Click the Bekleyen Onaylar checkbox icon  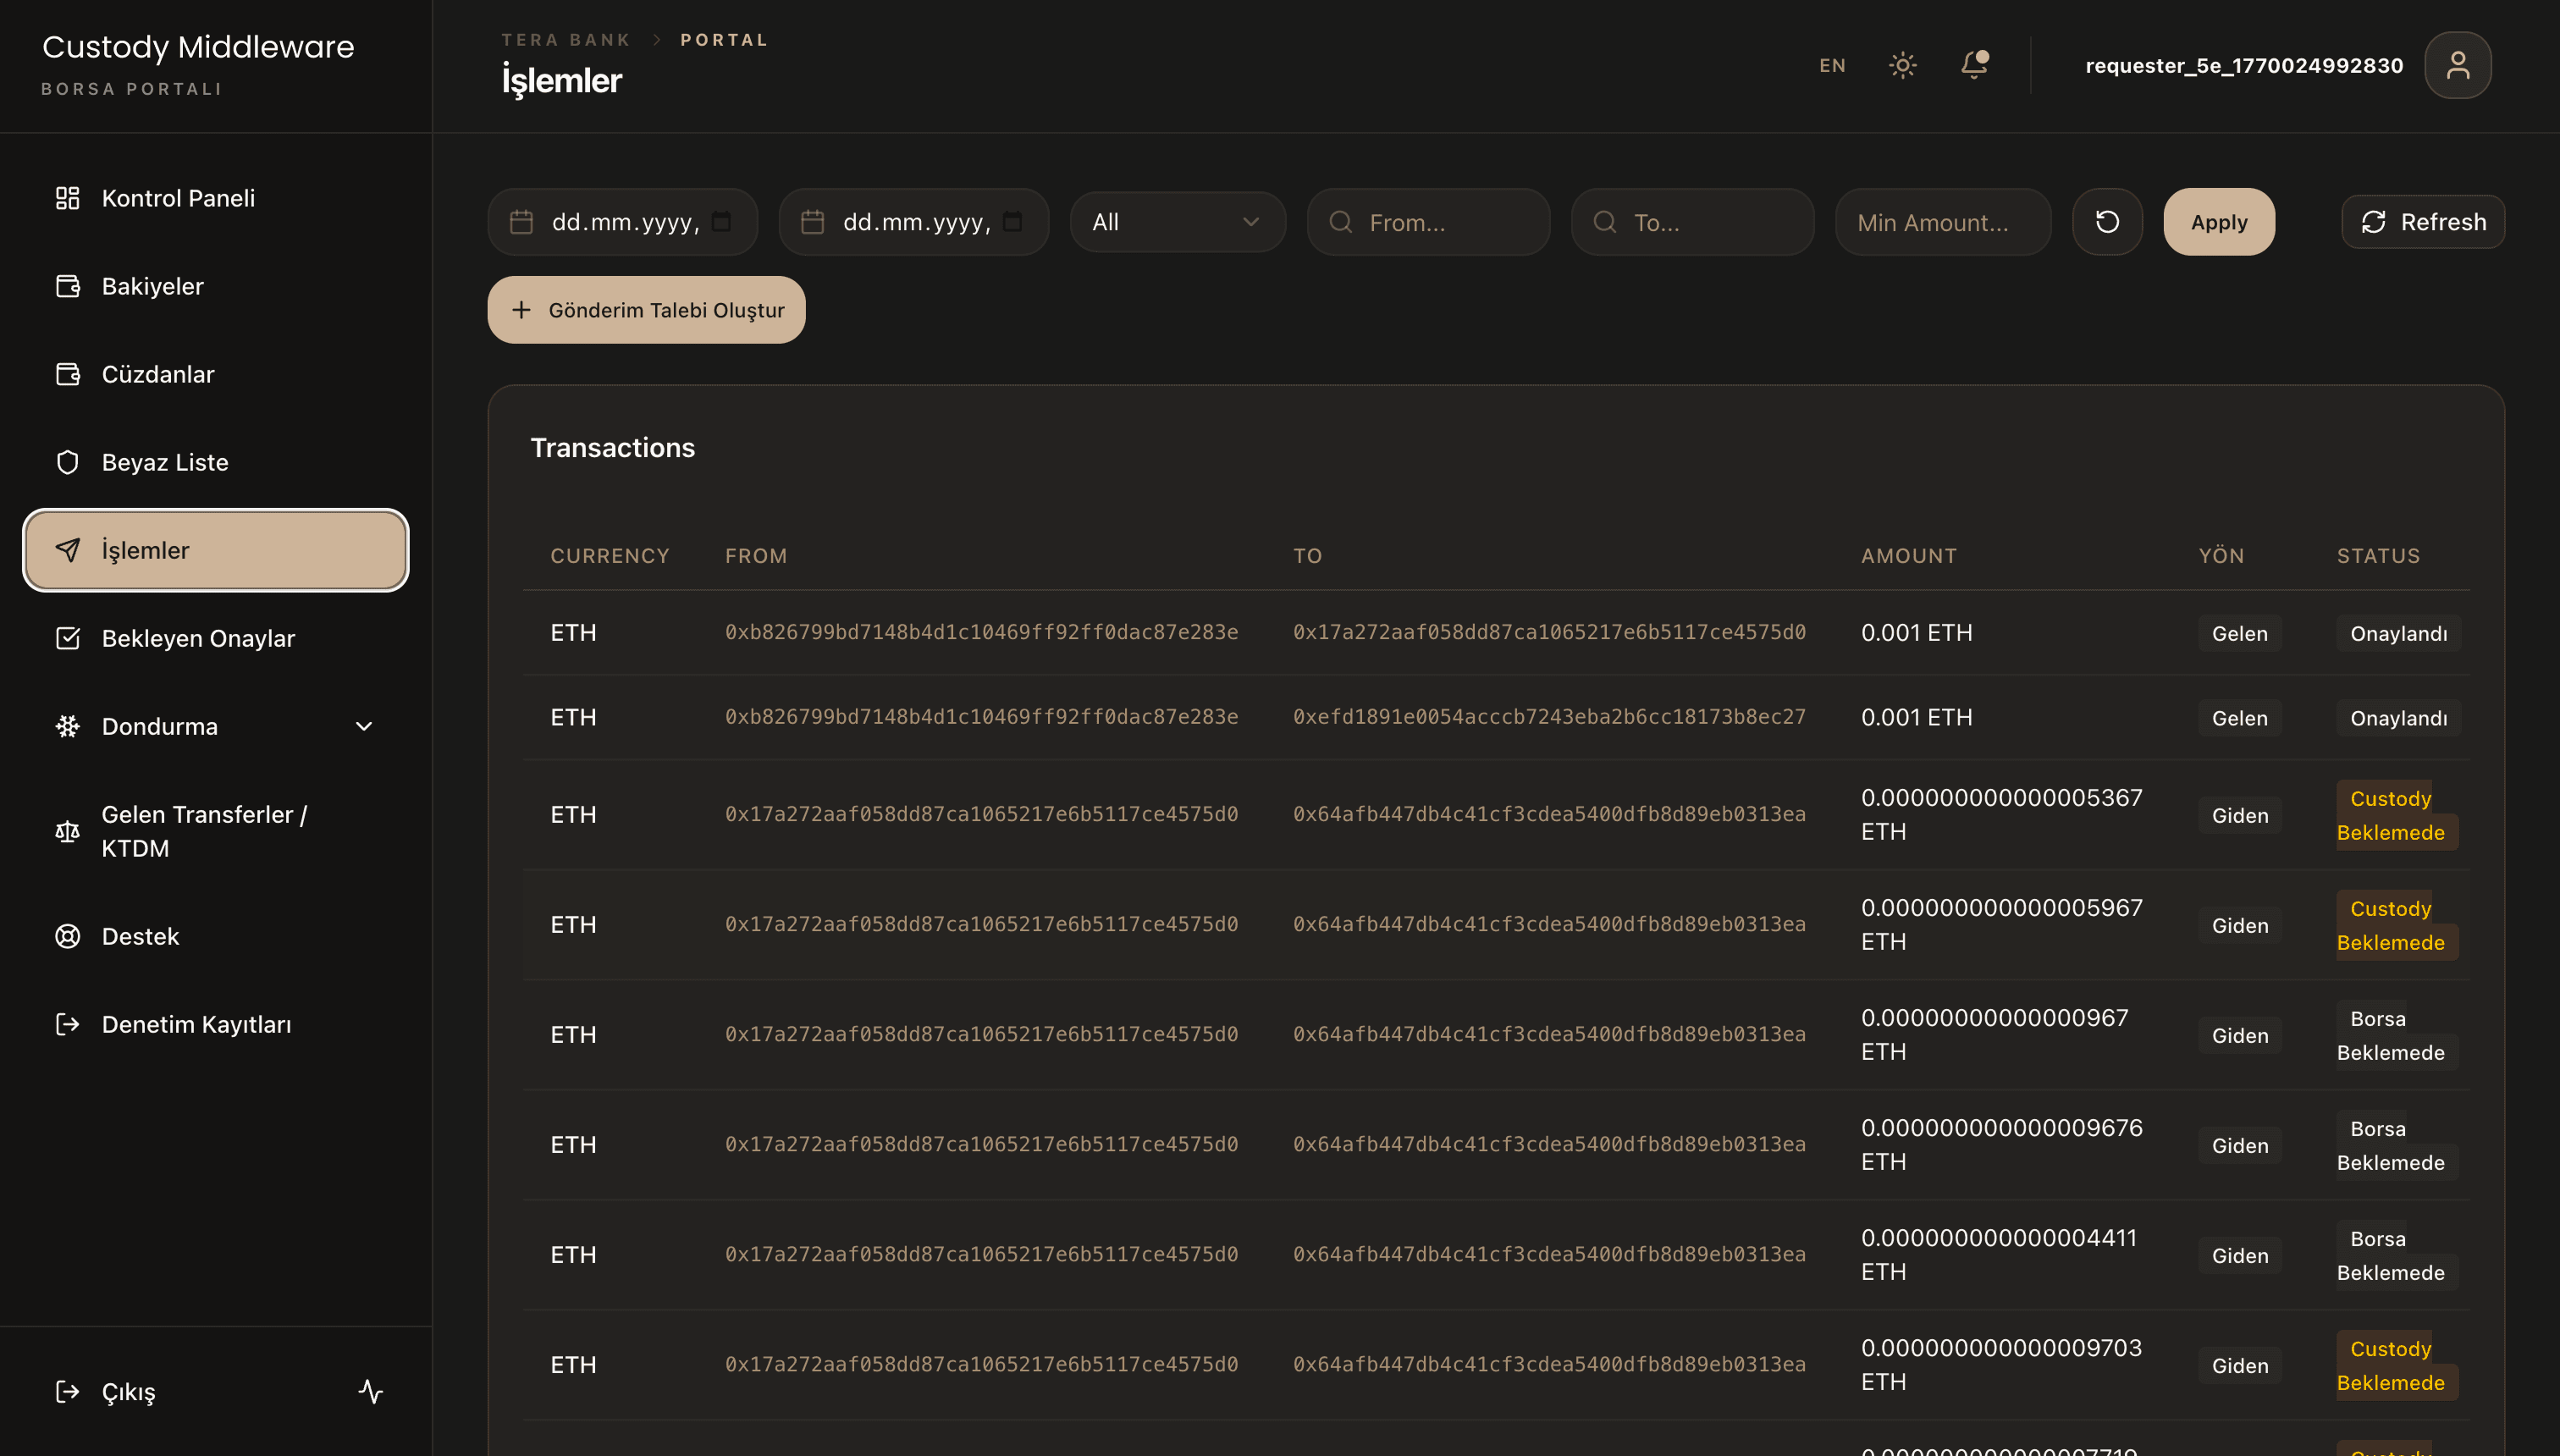(67, 638)
